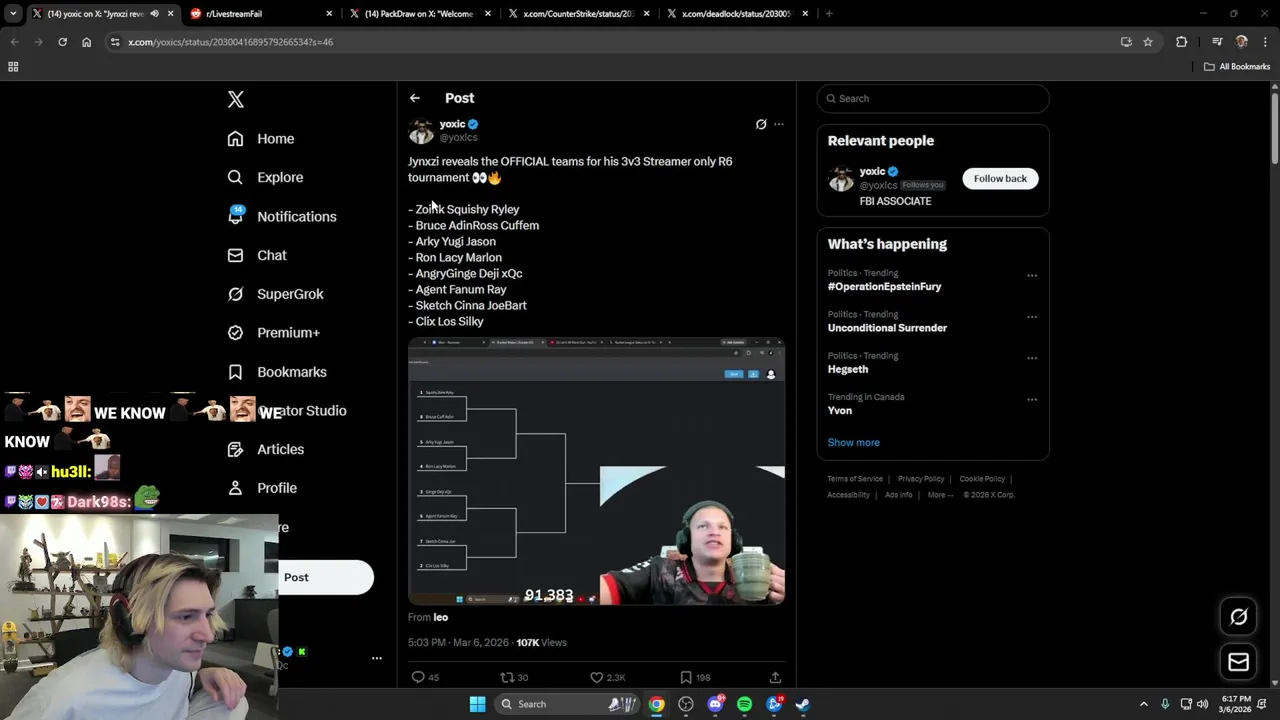
Task: Click the Articles icon in sidebar
Action: point(235,449)
